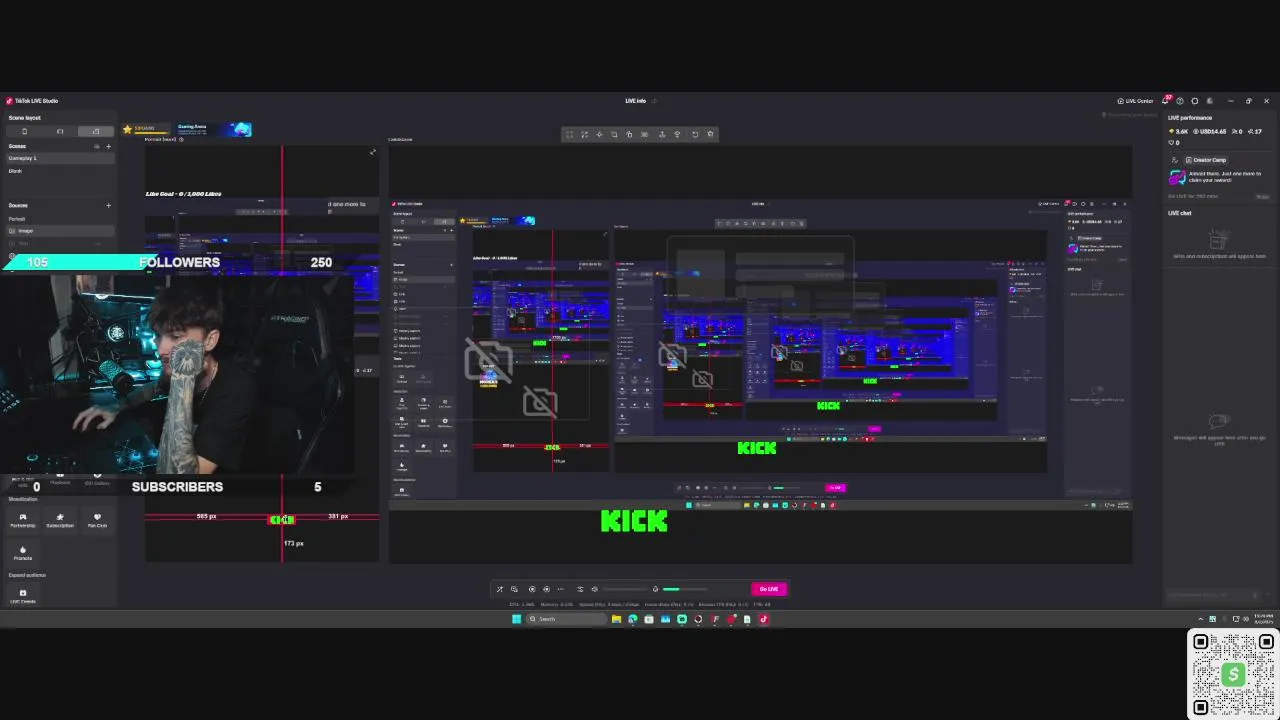Image resolution: width=1280 pixels, height=720 pixels.
Task: Open the help question-mark icon
Action: [x=1180, y=101]
